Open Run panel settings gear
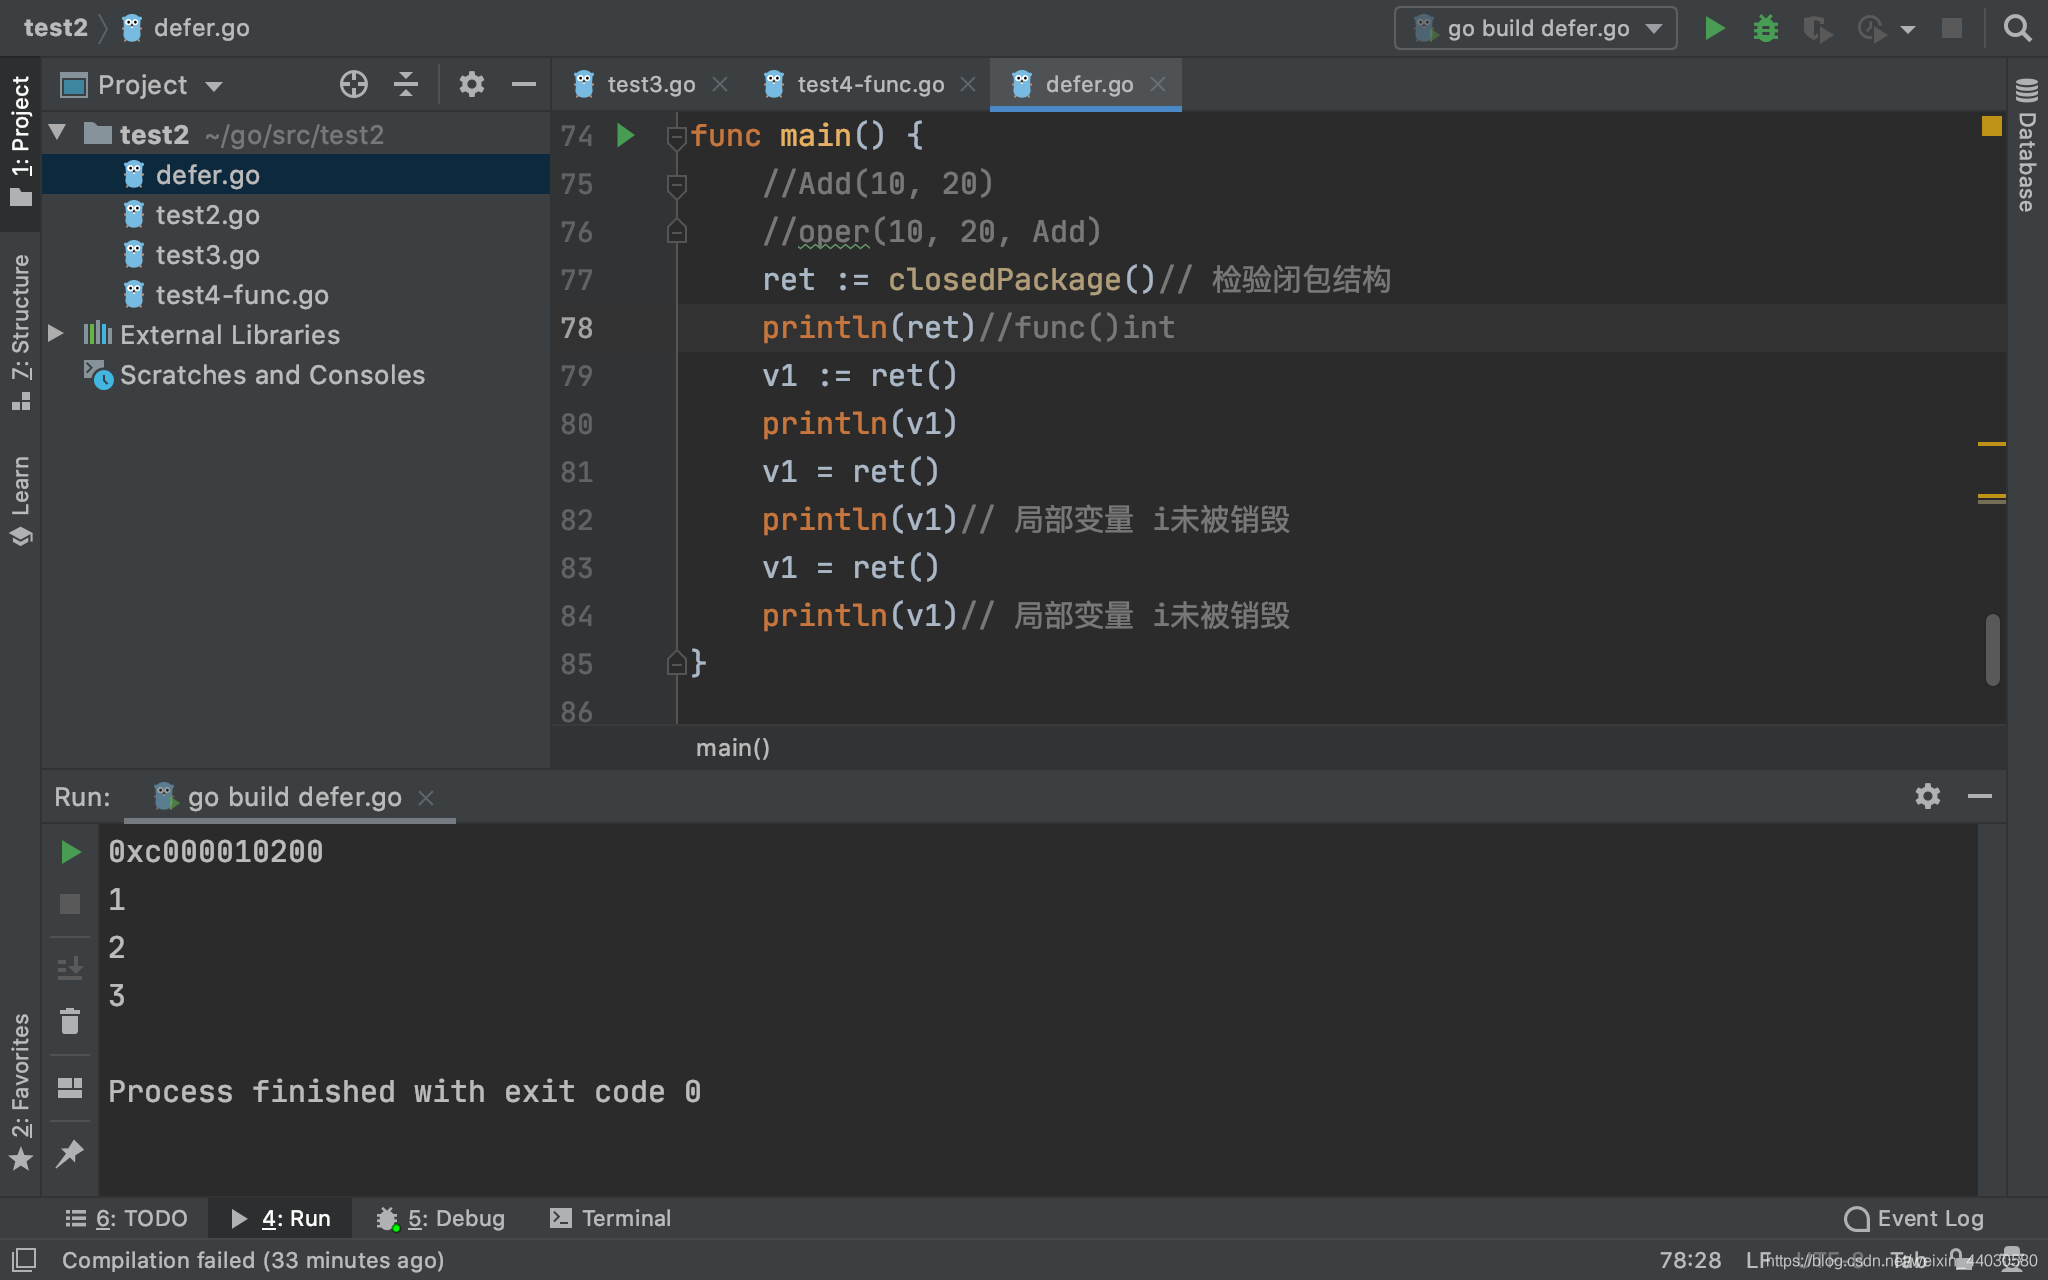The image size is (2048, 1280). (1928, 796)
